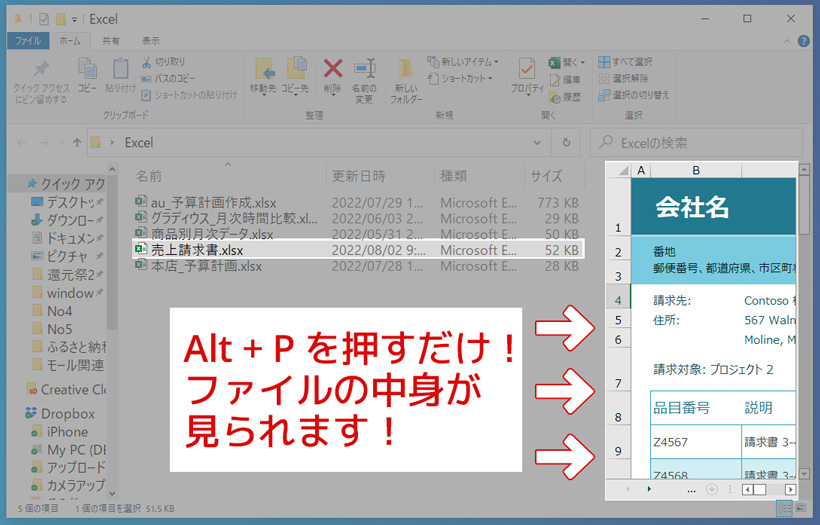Switch to the Share (共有) tab
Screen dimensions: 820x525
pos(111,41)
